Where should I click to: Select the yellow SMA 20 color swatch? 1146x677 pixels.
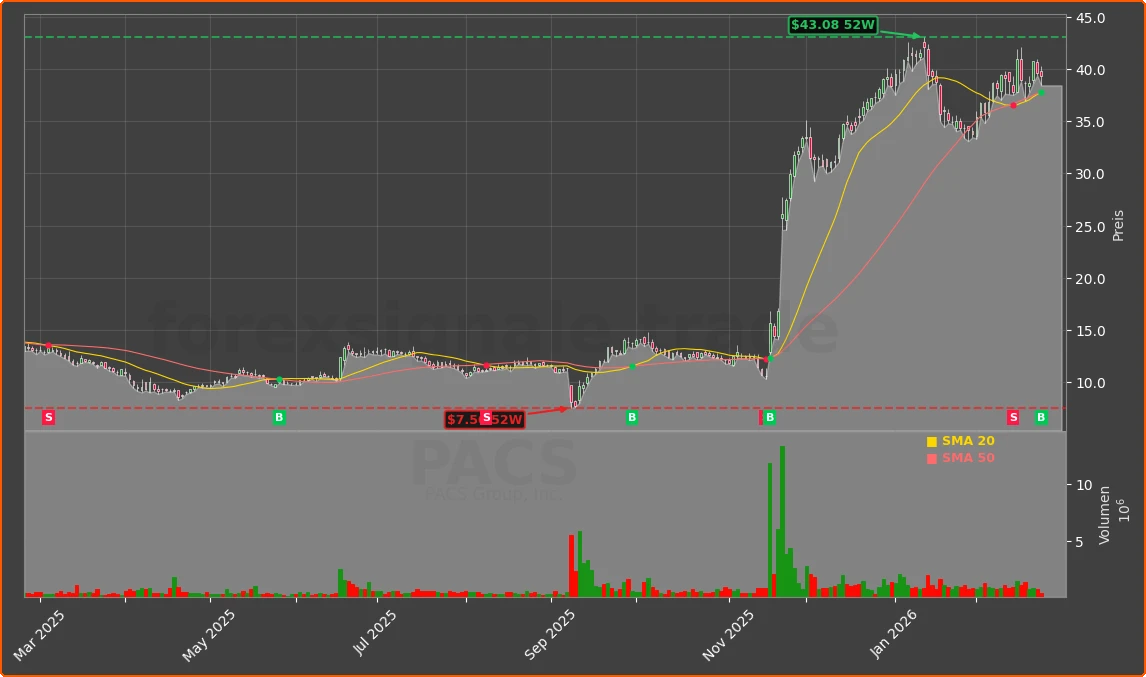(x=934, y=440)
